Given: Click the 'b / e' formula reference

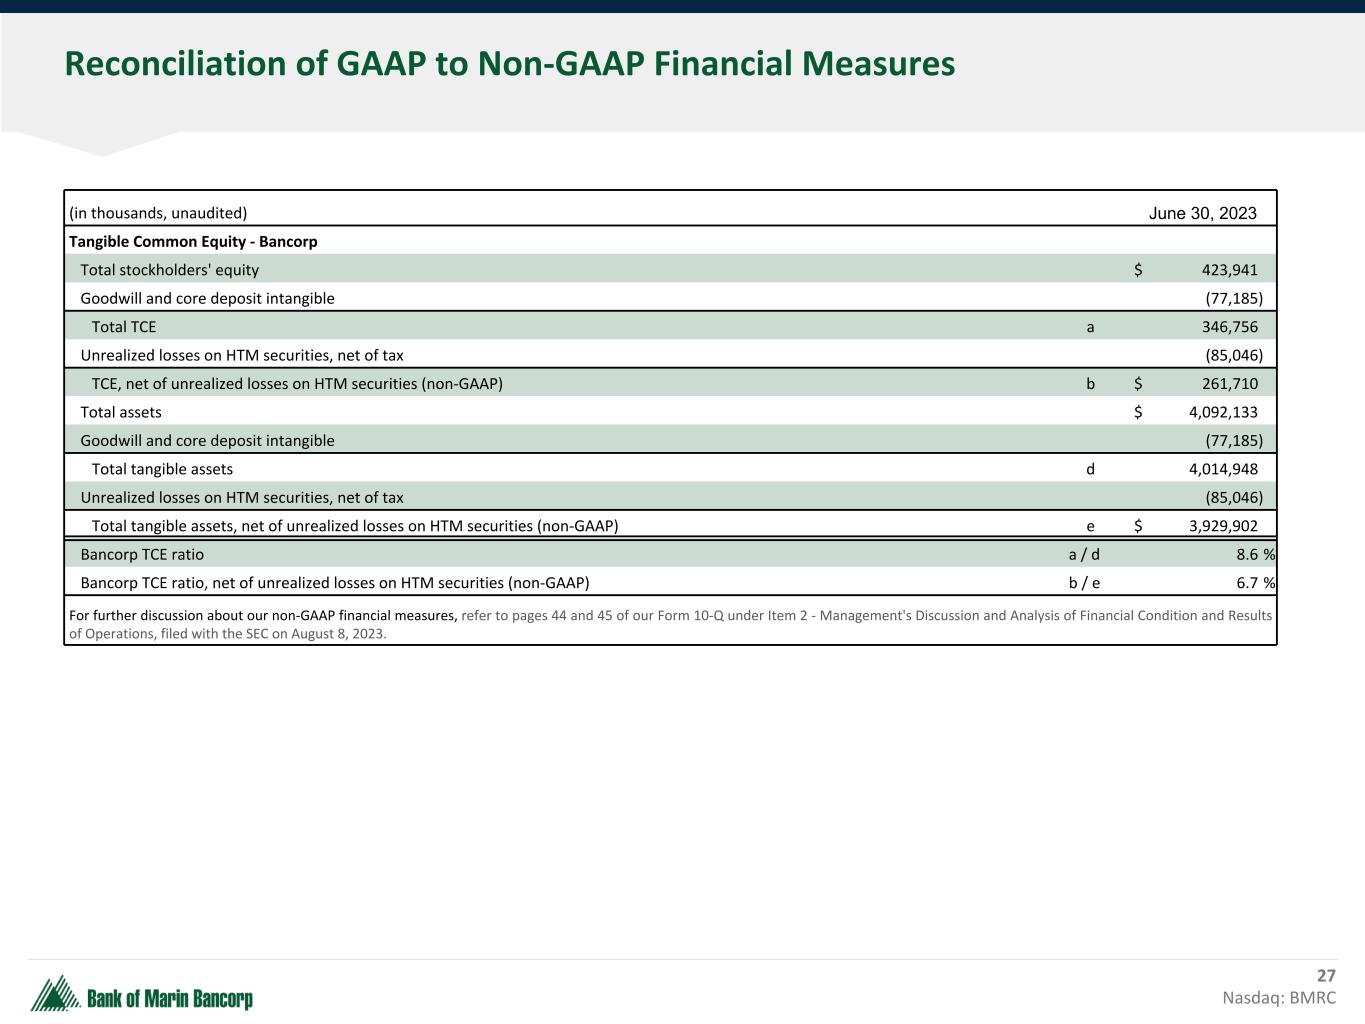Looking at the screenshot, I should coord(1084,583).
